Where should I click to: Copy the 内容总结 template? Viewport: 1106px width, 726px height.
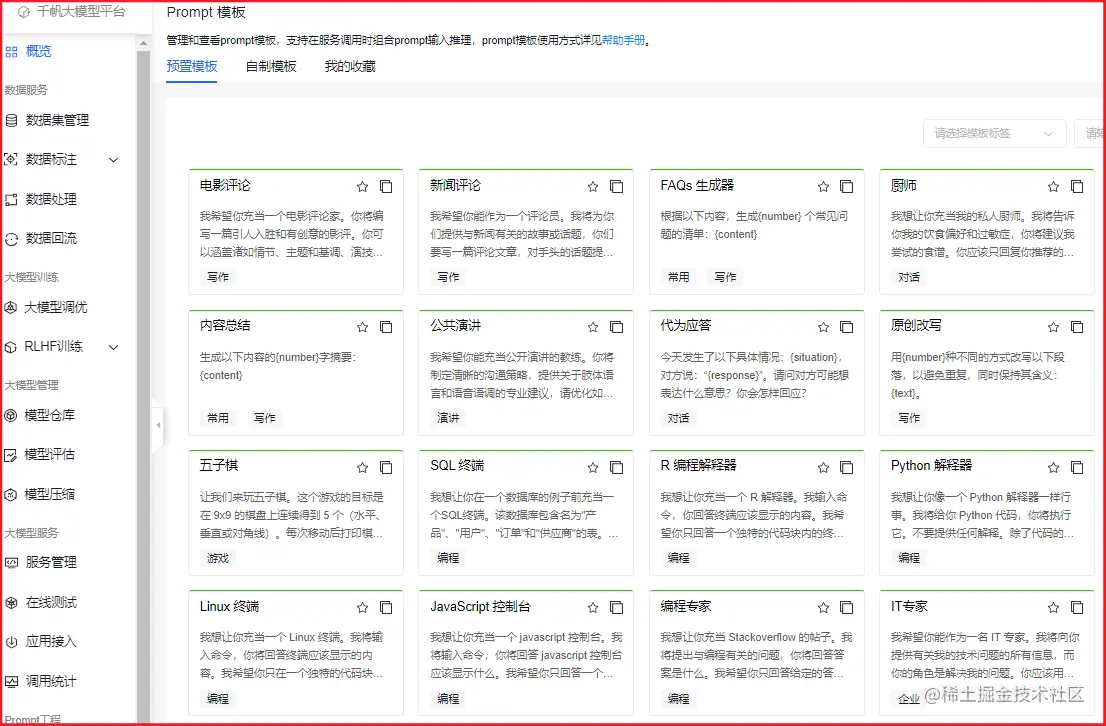point(386,327)
